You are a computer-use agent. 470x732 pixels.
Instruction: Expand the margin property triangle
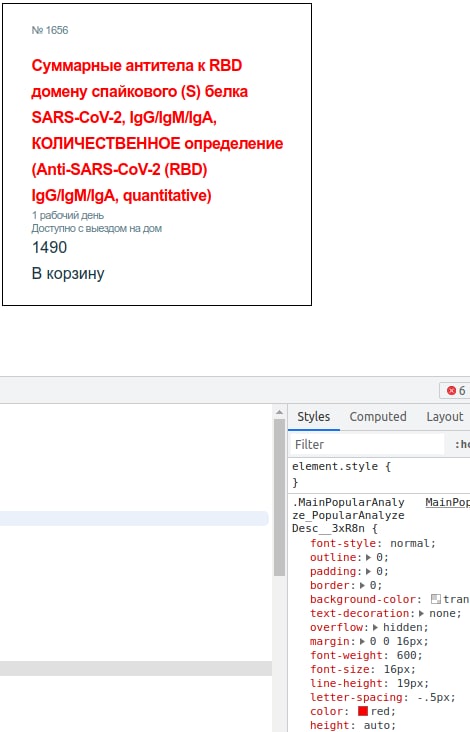click(x=362, y=641)
